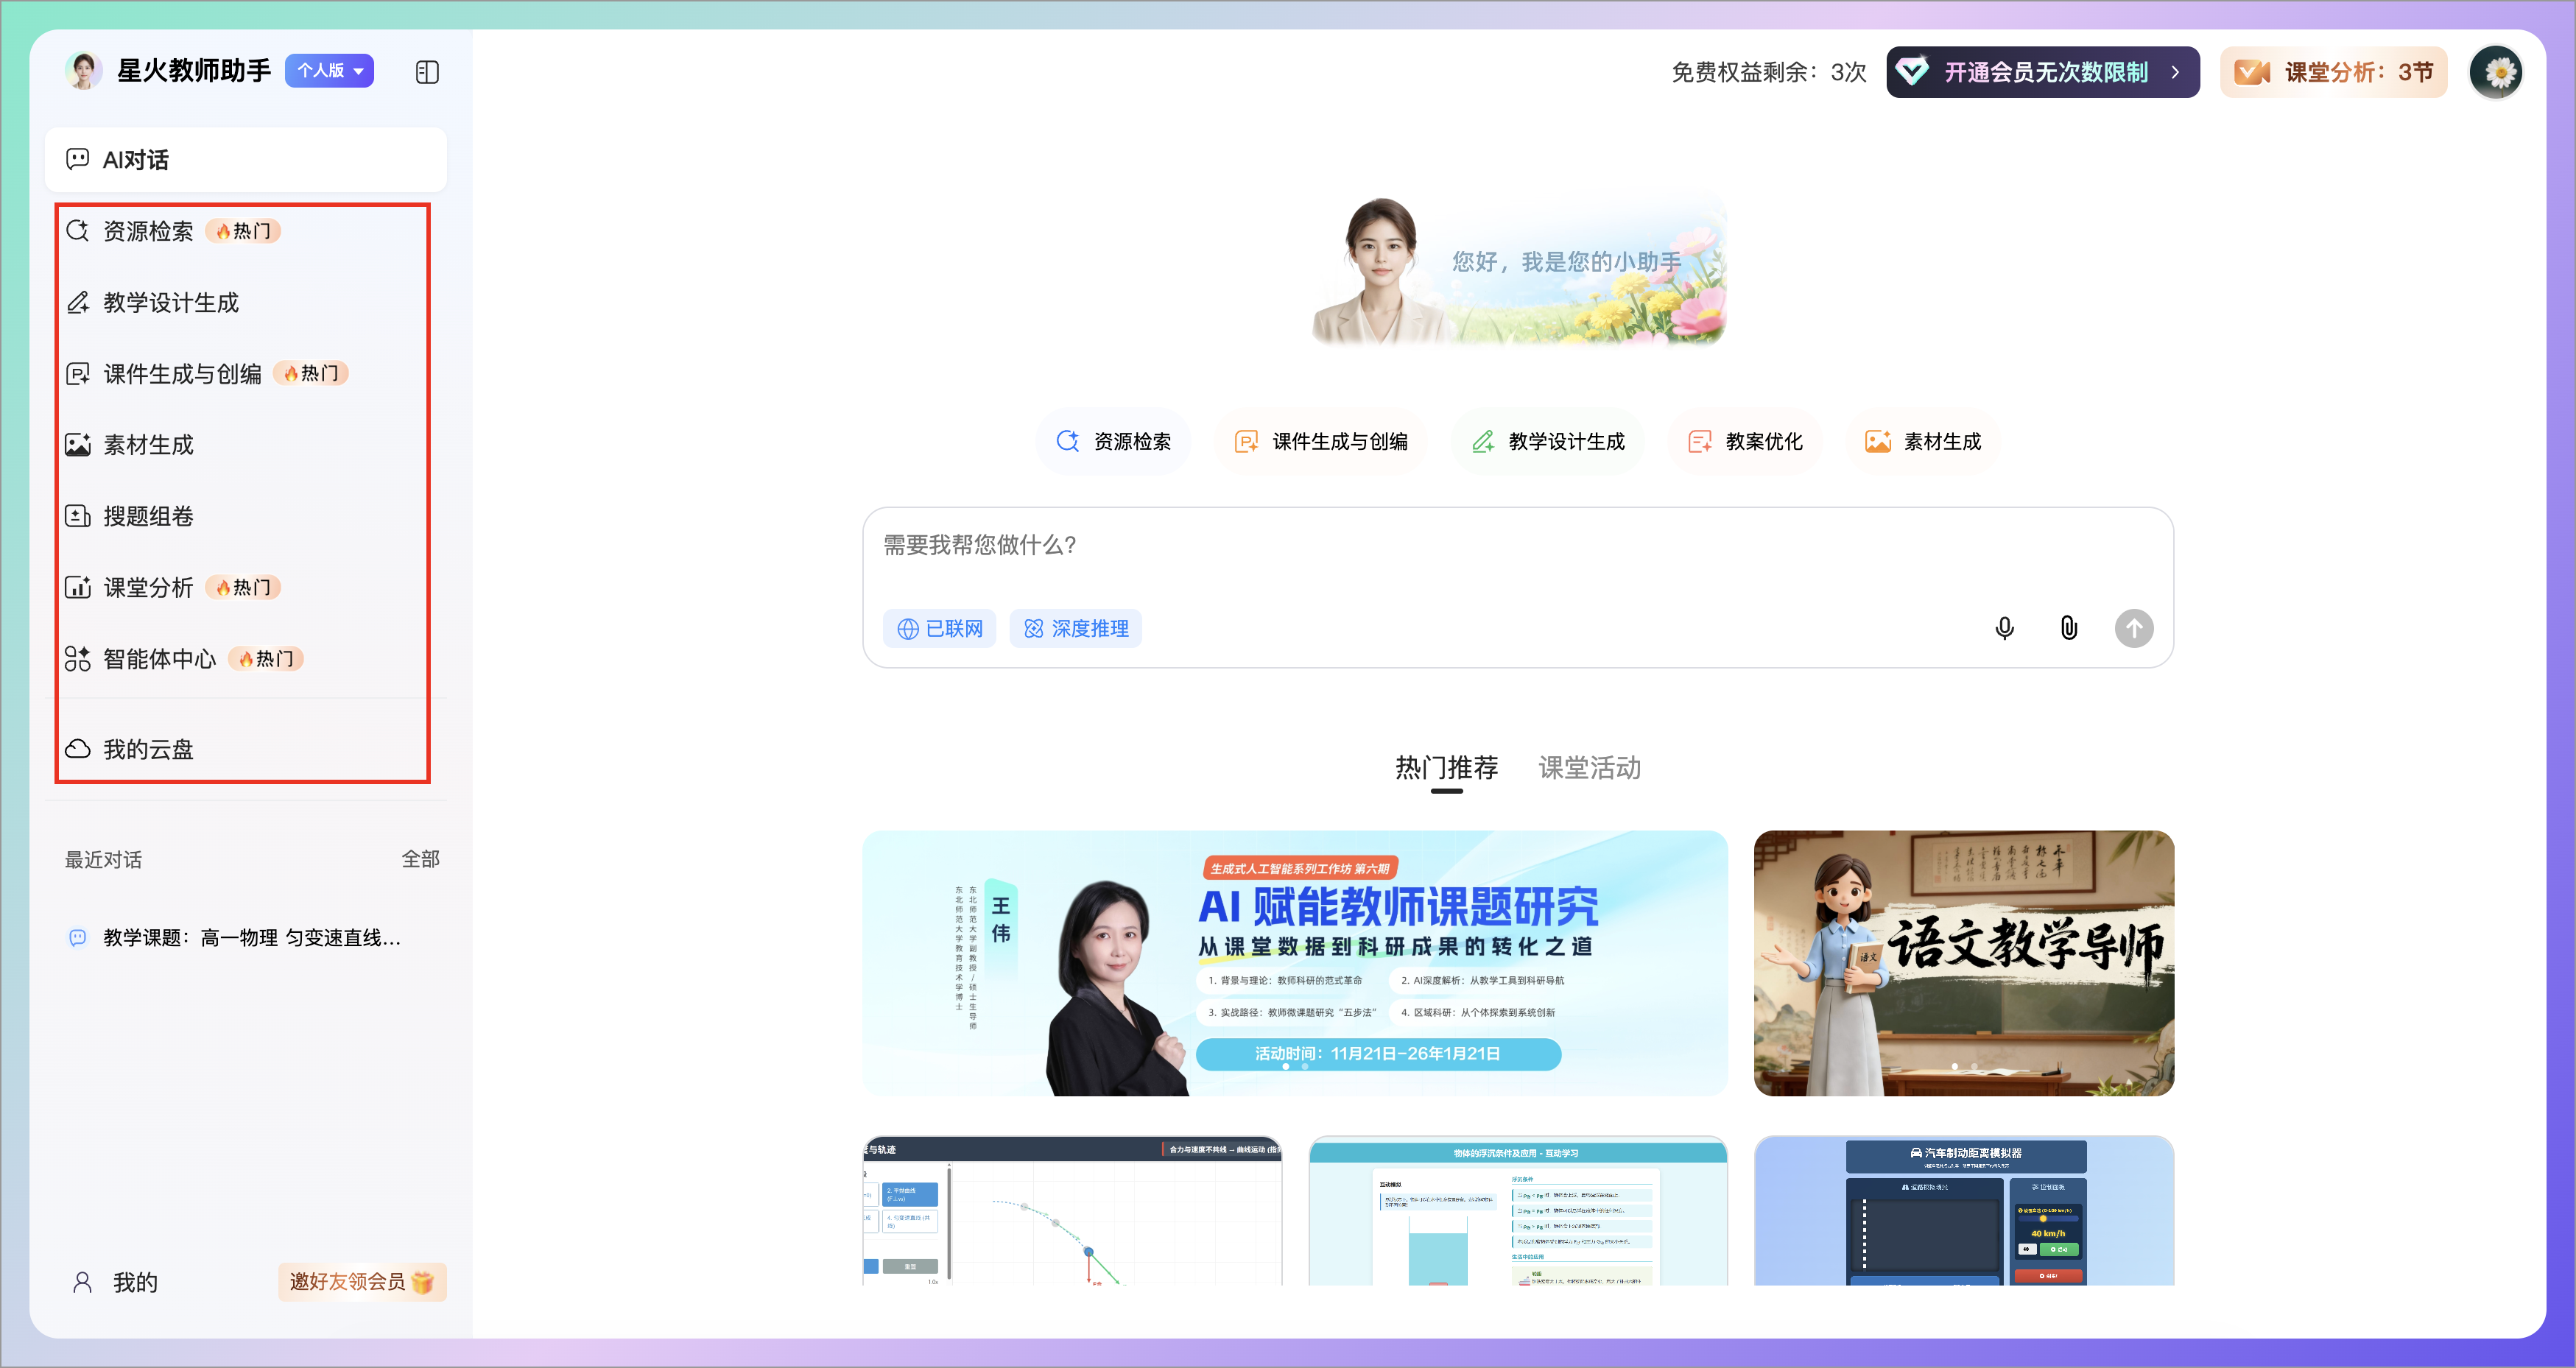Toggle the 已联网 web search option
2576x1368 pixels.
pos(940,628)
